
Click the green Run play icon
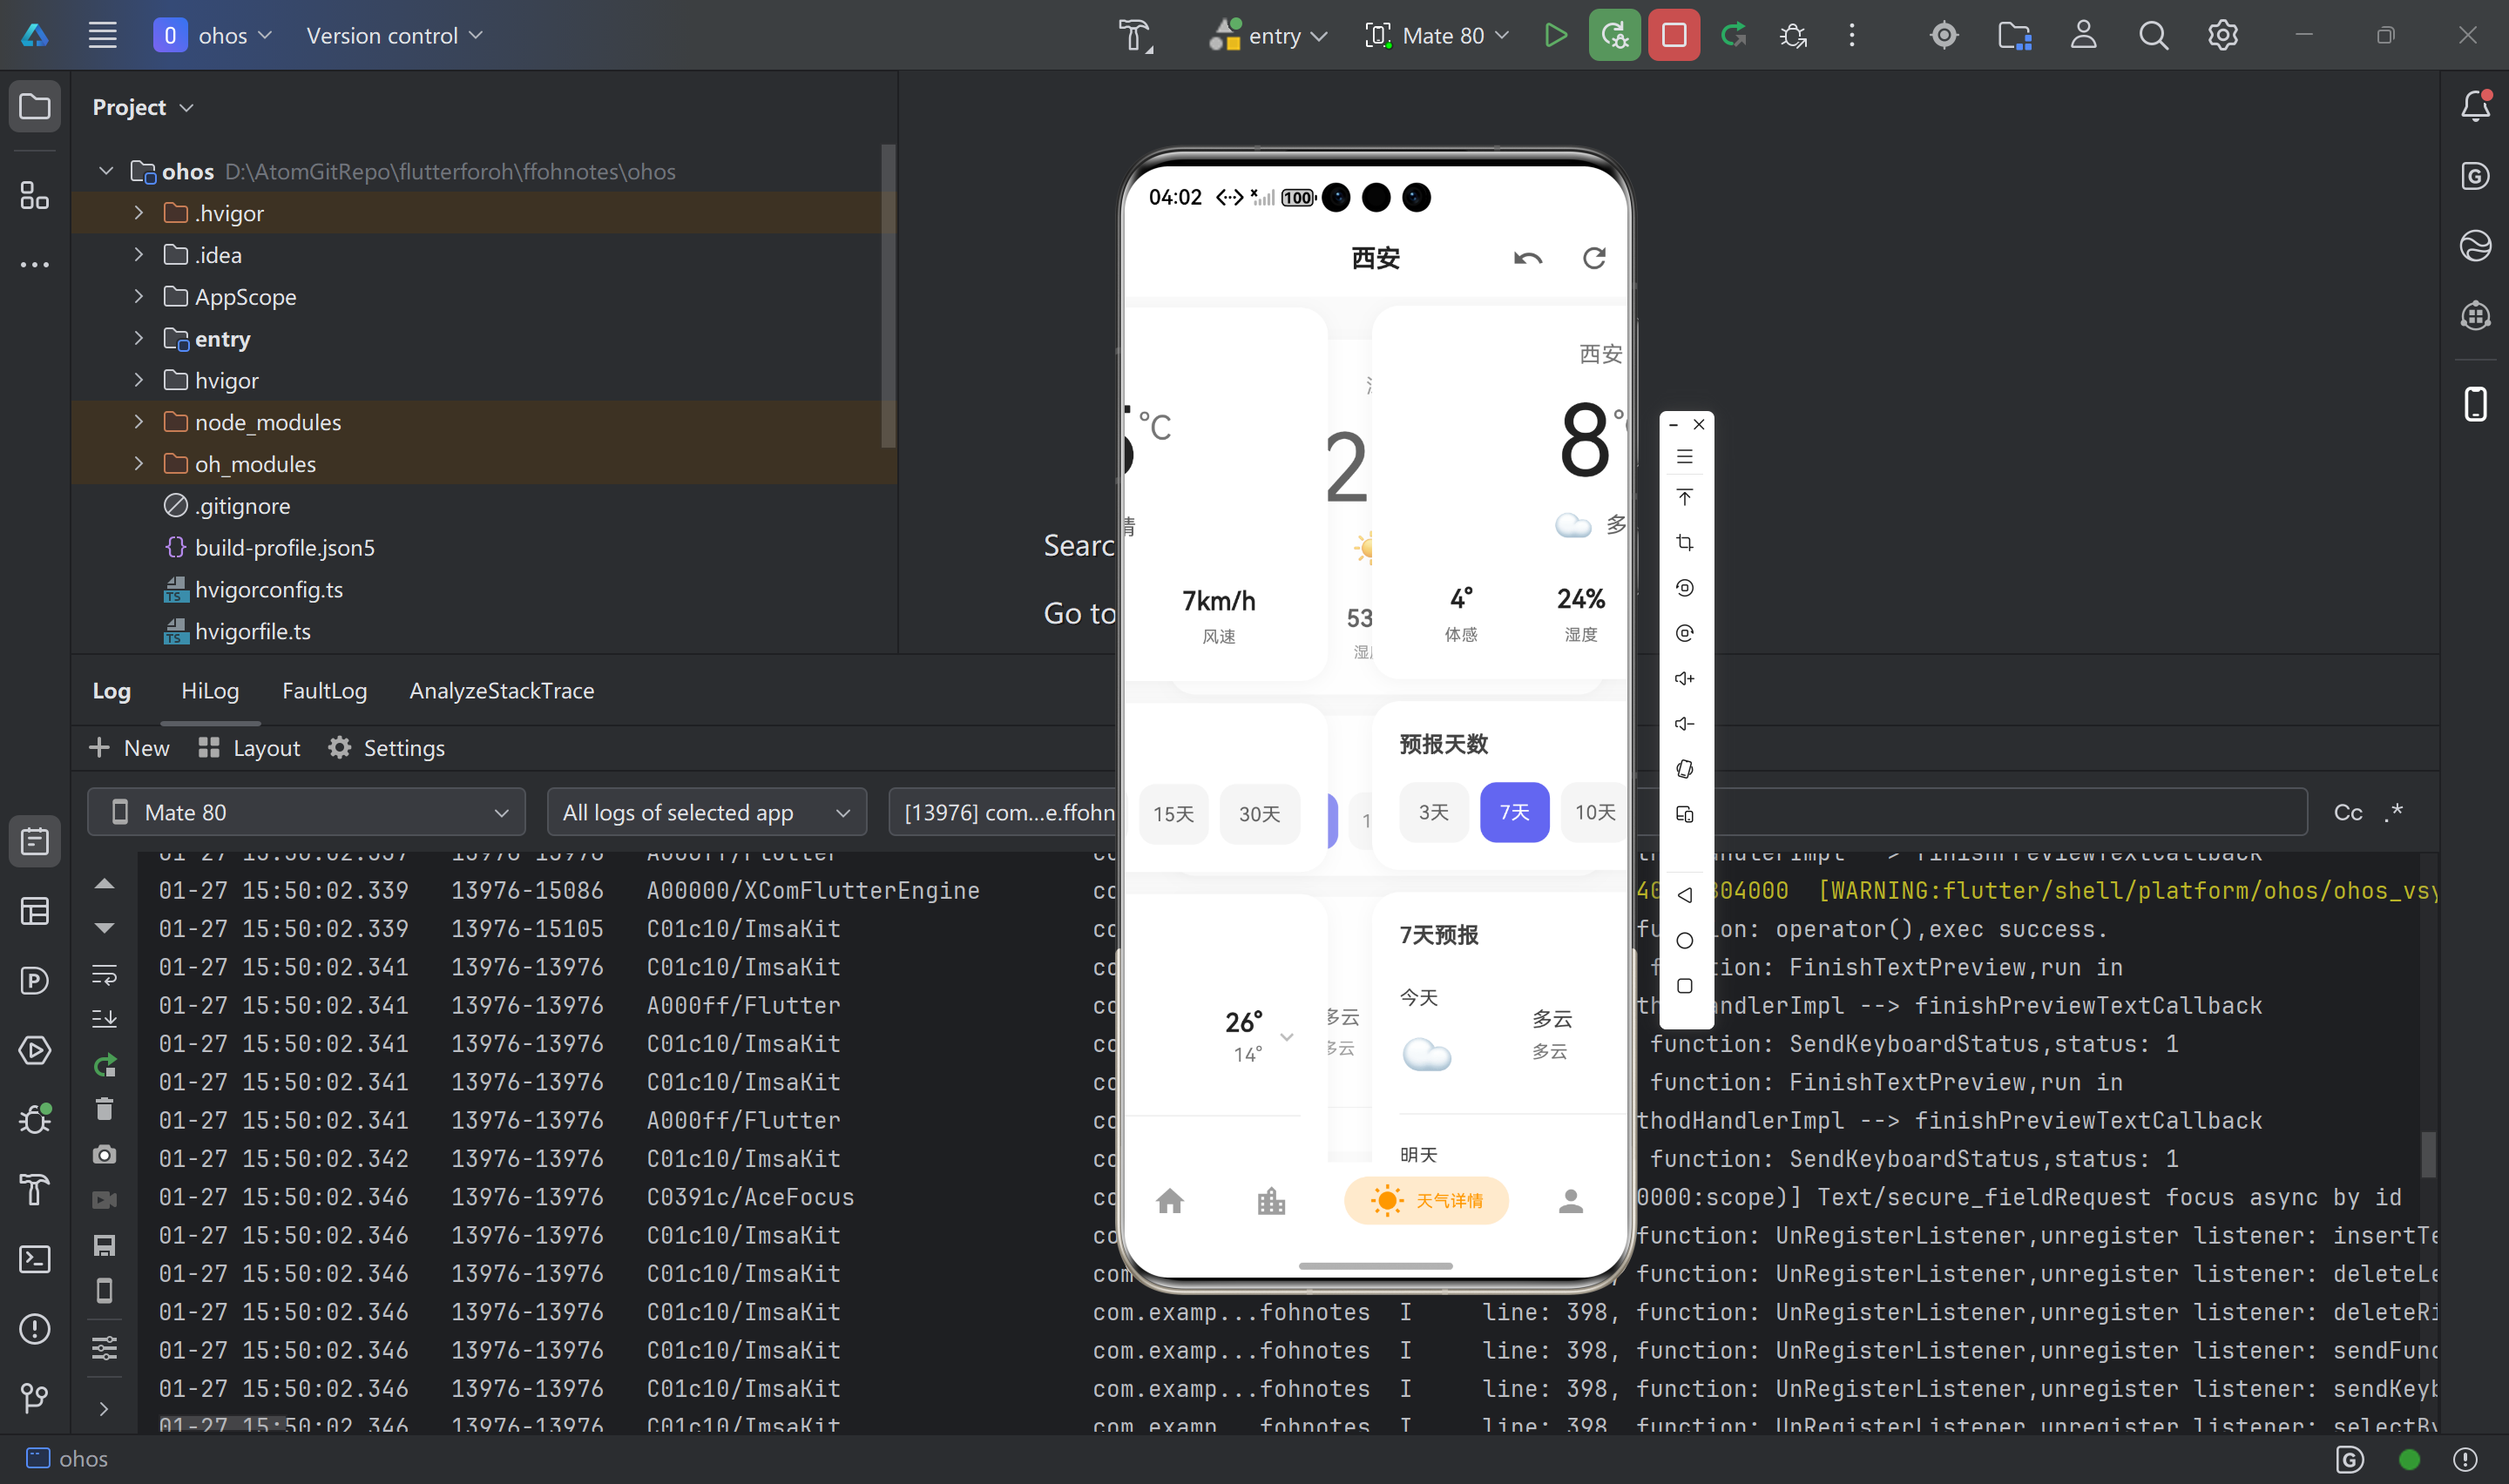click(x=1555, y=35)
